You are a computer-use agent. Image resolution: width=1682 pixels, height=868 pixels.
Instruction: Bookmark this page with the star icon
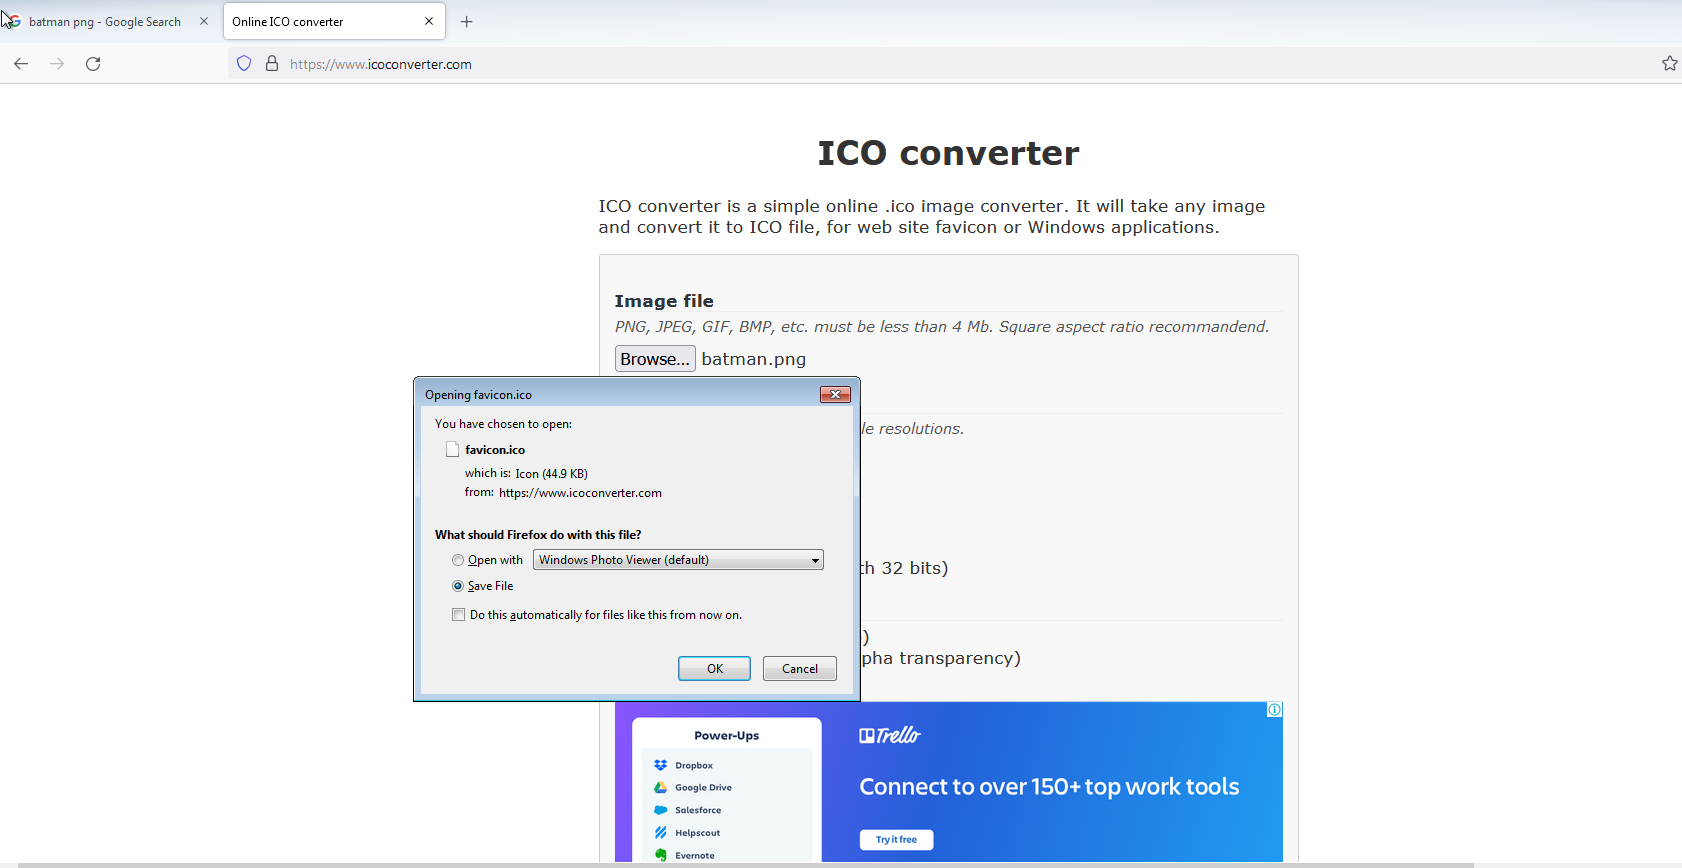(x=1669, y=64)
